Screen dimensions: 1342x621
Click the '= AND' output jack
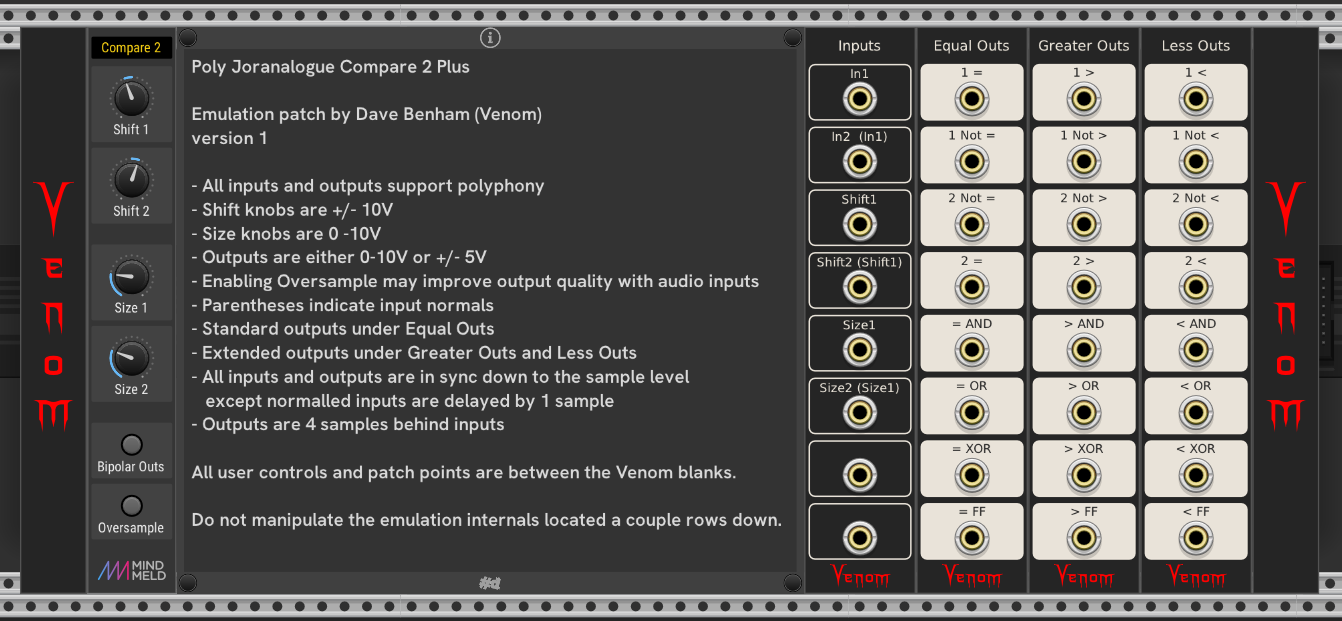point(971,351)
